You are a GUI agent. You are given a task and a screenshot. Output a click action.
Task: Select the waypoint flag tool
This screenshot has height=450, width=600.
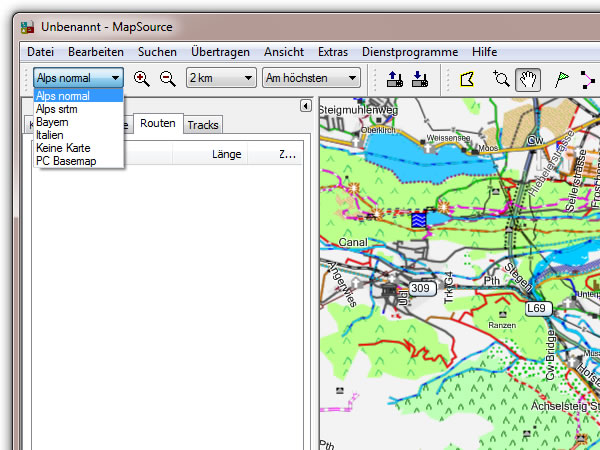(x=562, y=78)
